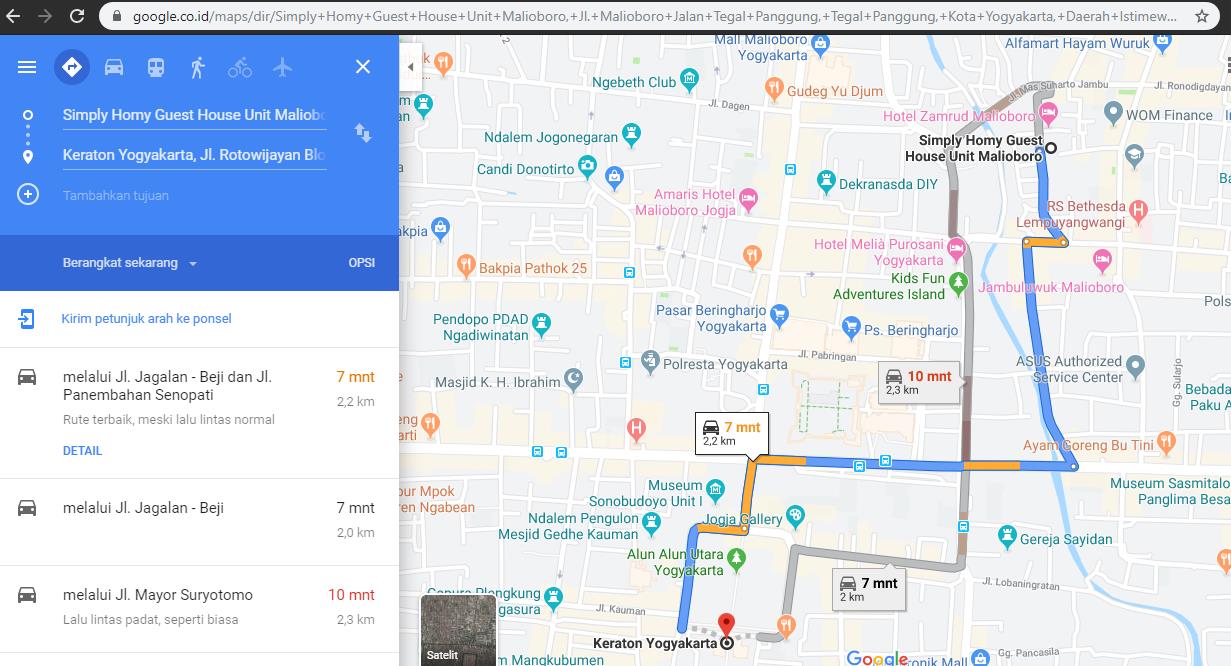This screenshot has width=1231, height=666.
Task: Click the Mall Malioboro shopping marker
Action: pos(821,43)
